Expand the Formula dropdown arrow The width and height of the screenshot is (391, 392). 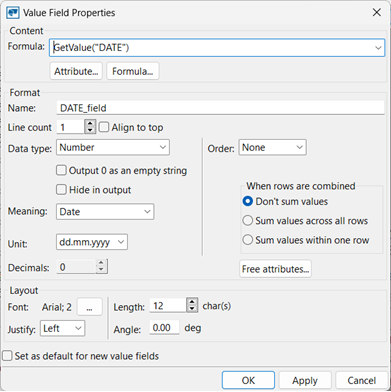[x=378, y=48]
